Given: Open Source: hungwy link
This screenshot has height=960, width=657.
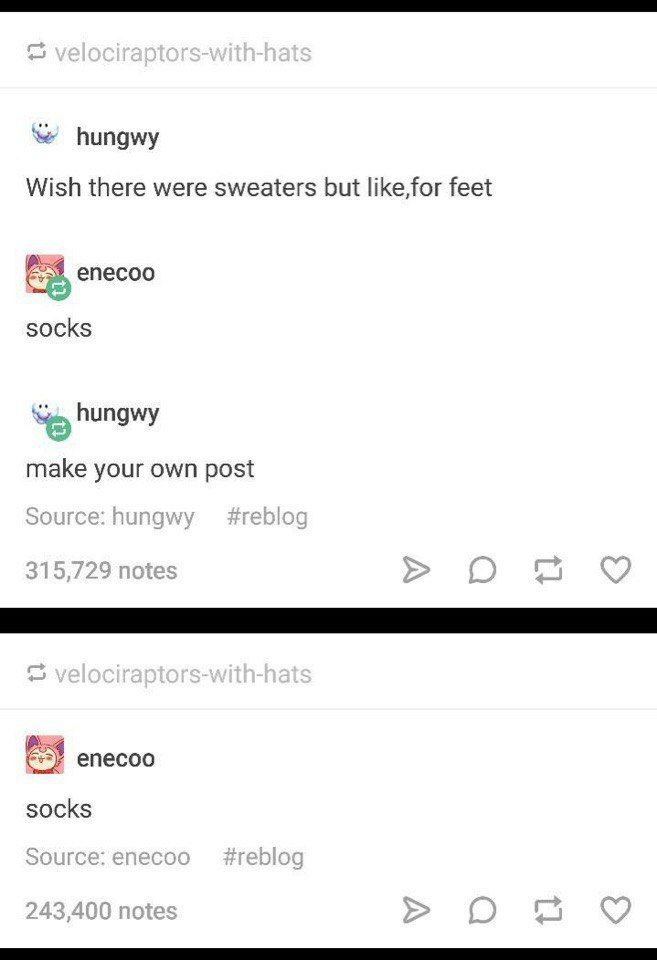Looking at the screenshot, I should (x=110, y=517).
